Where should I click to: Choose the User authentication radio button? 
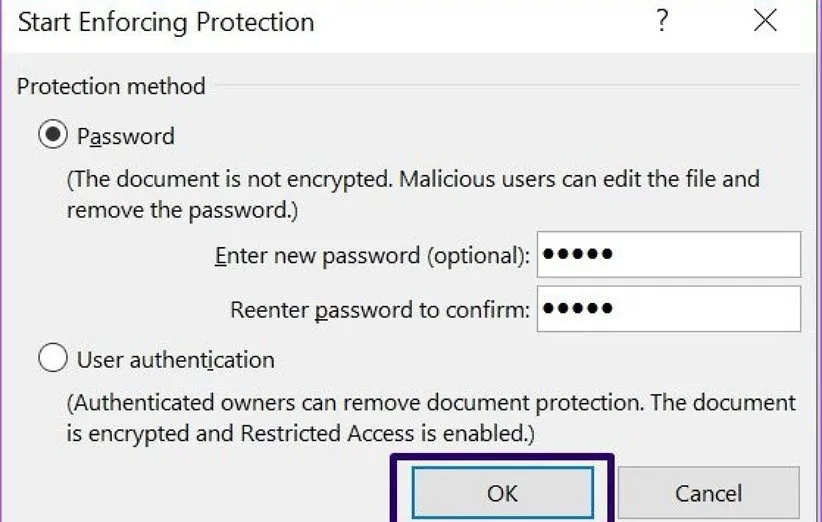(x=52, y=359)
